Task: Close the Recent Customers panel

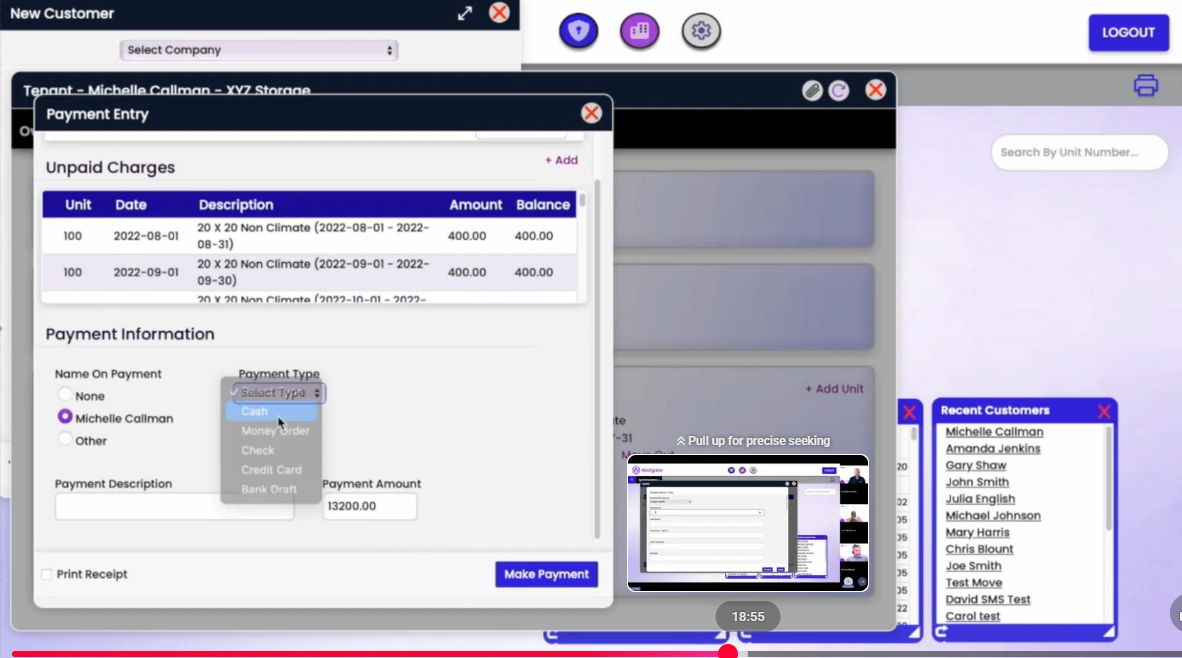Action: pyautogui.click(x=1104, y=411)
